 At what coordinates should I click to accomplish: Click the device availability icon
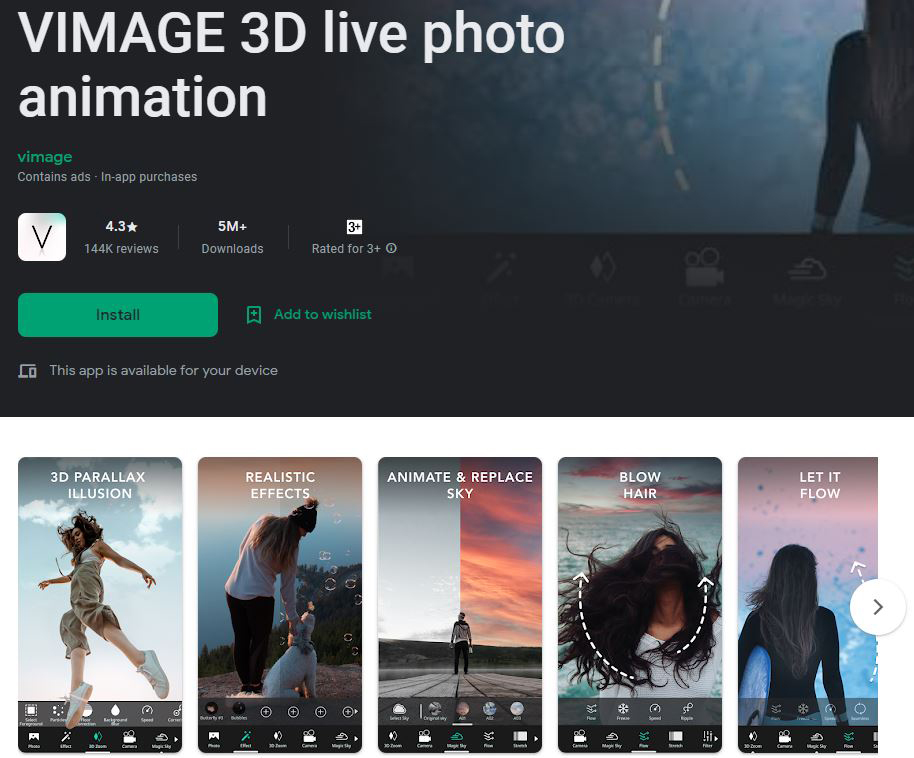27,371
